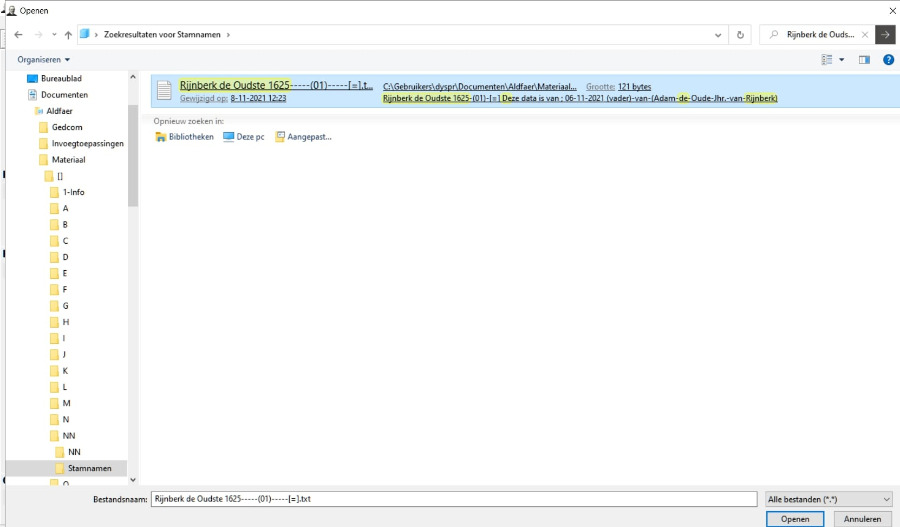Click the Openen button
The image size is (900, 527).
tap(795, 519)
